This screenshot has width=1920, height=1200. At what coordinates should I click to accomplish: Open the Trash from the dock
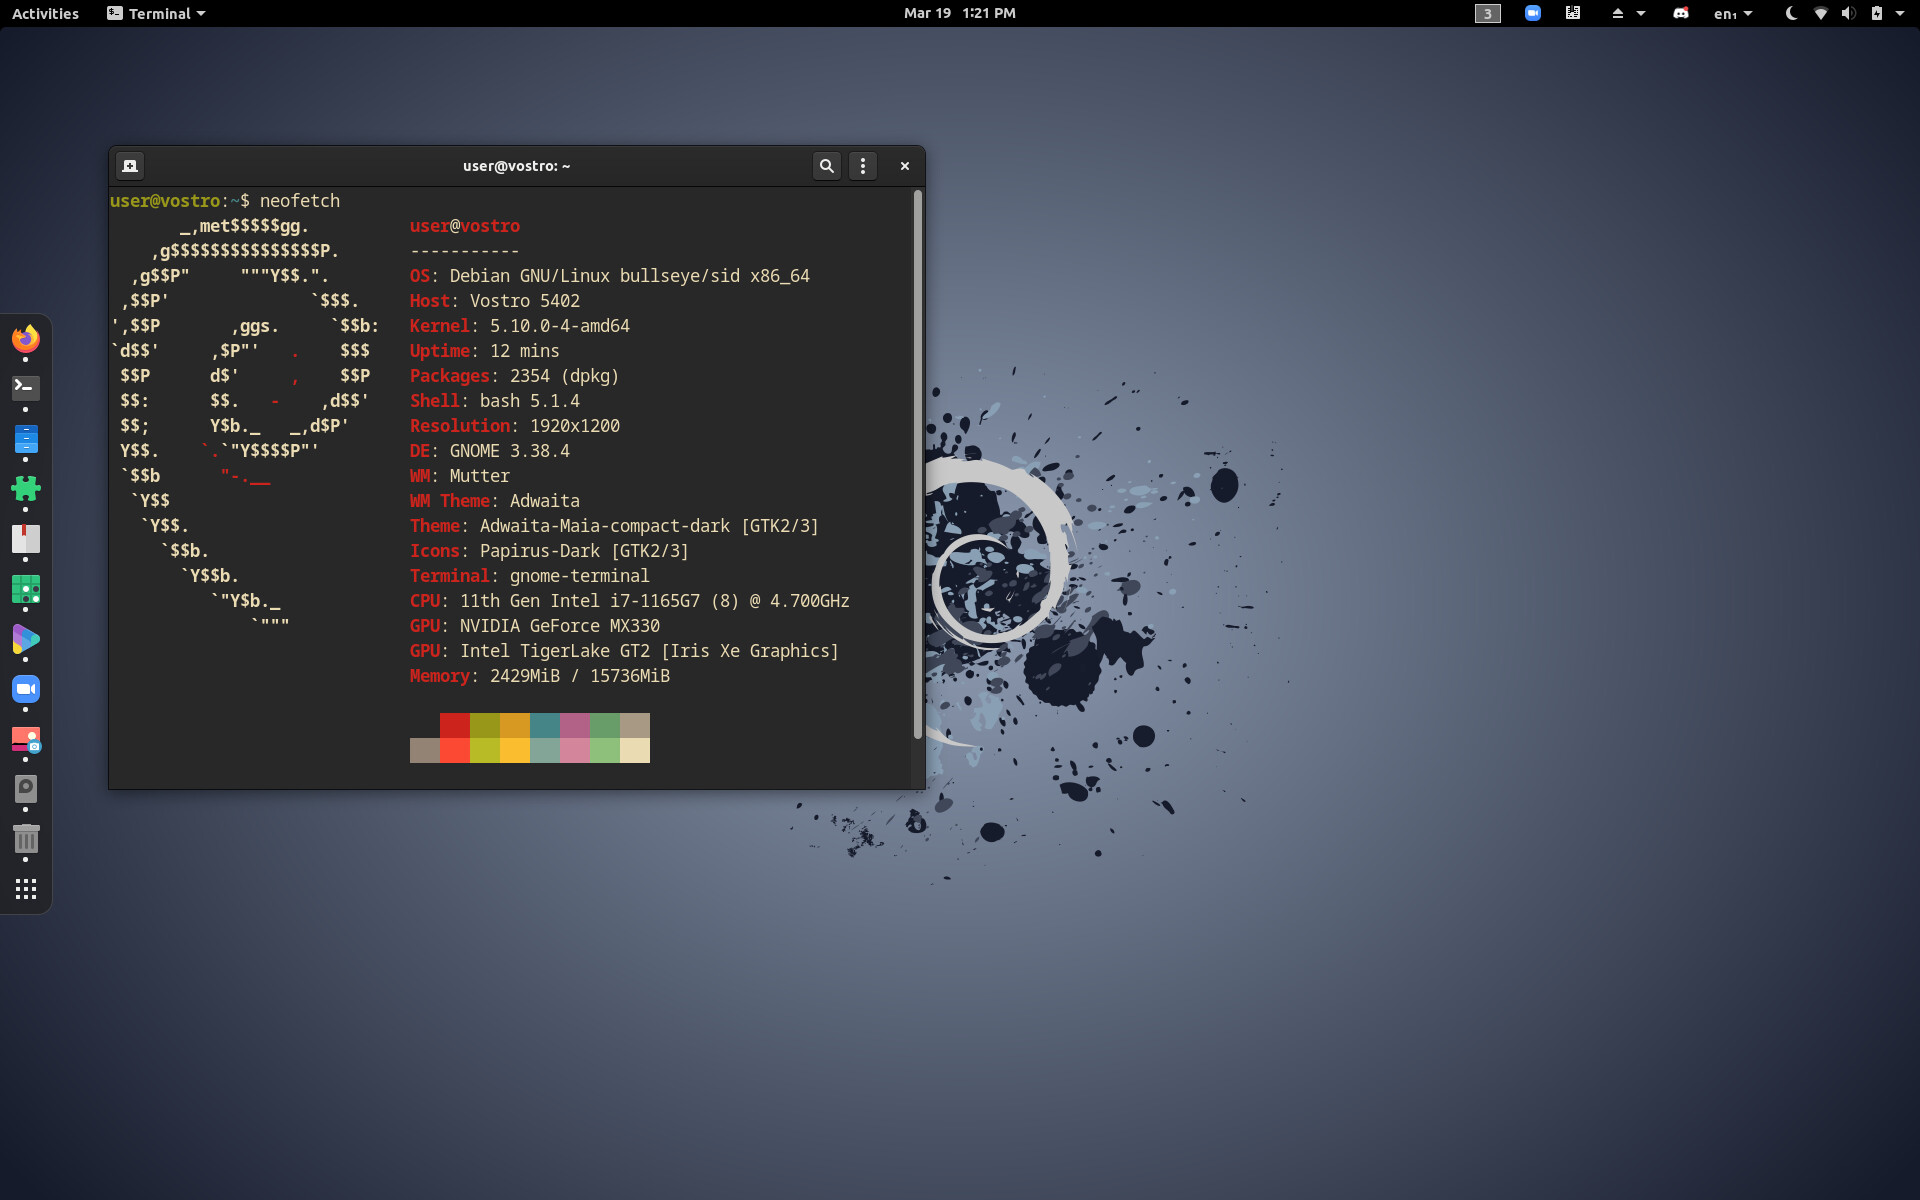(x=26, y=839)
